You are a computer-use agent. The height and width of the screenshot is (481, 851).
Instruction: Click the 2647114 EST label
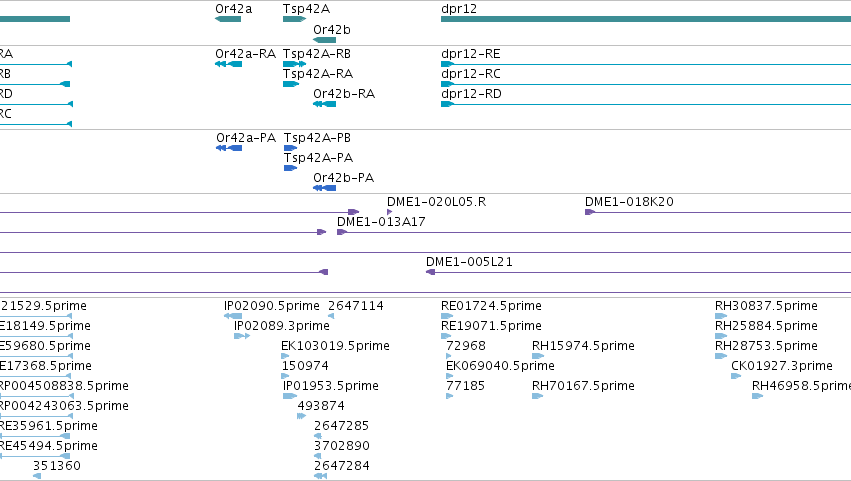click(x=355, y=306)
